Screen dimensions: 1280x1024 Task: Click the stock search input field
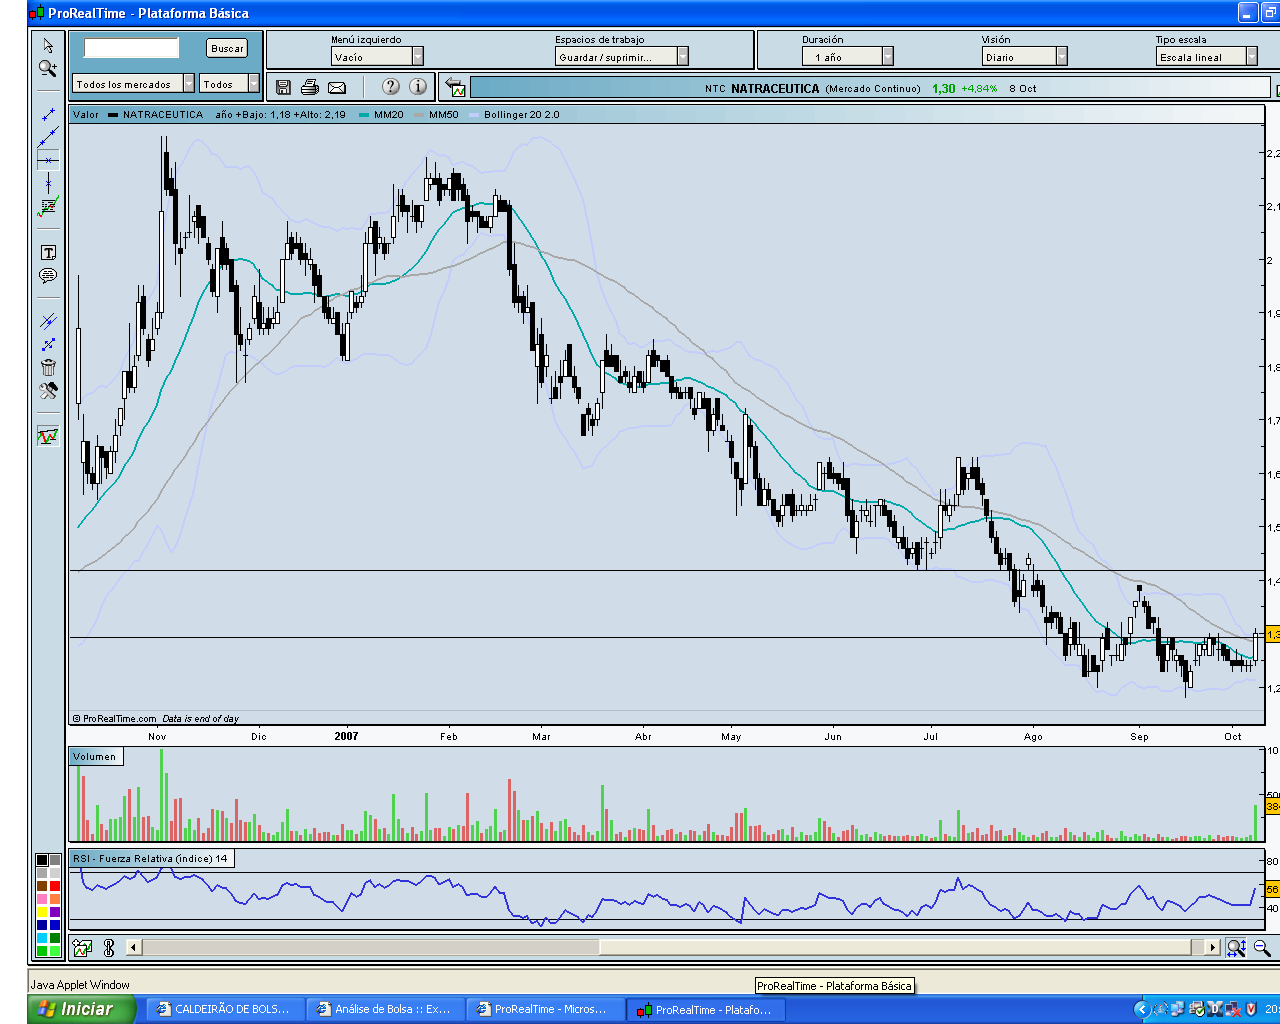131,48
